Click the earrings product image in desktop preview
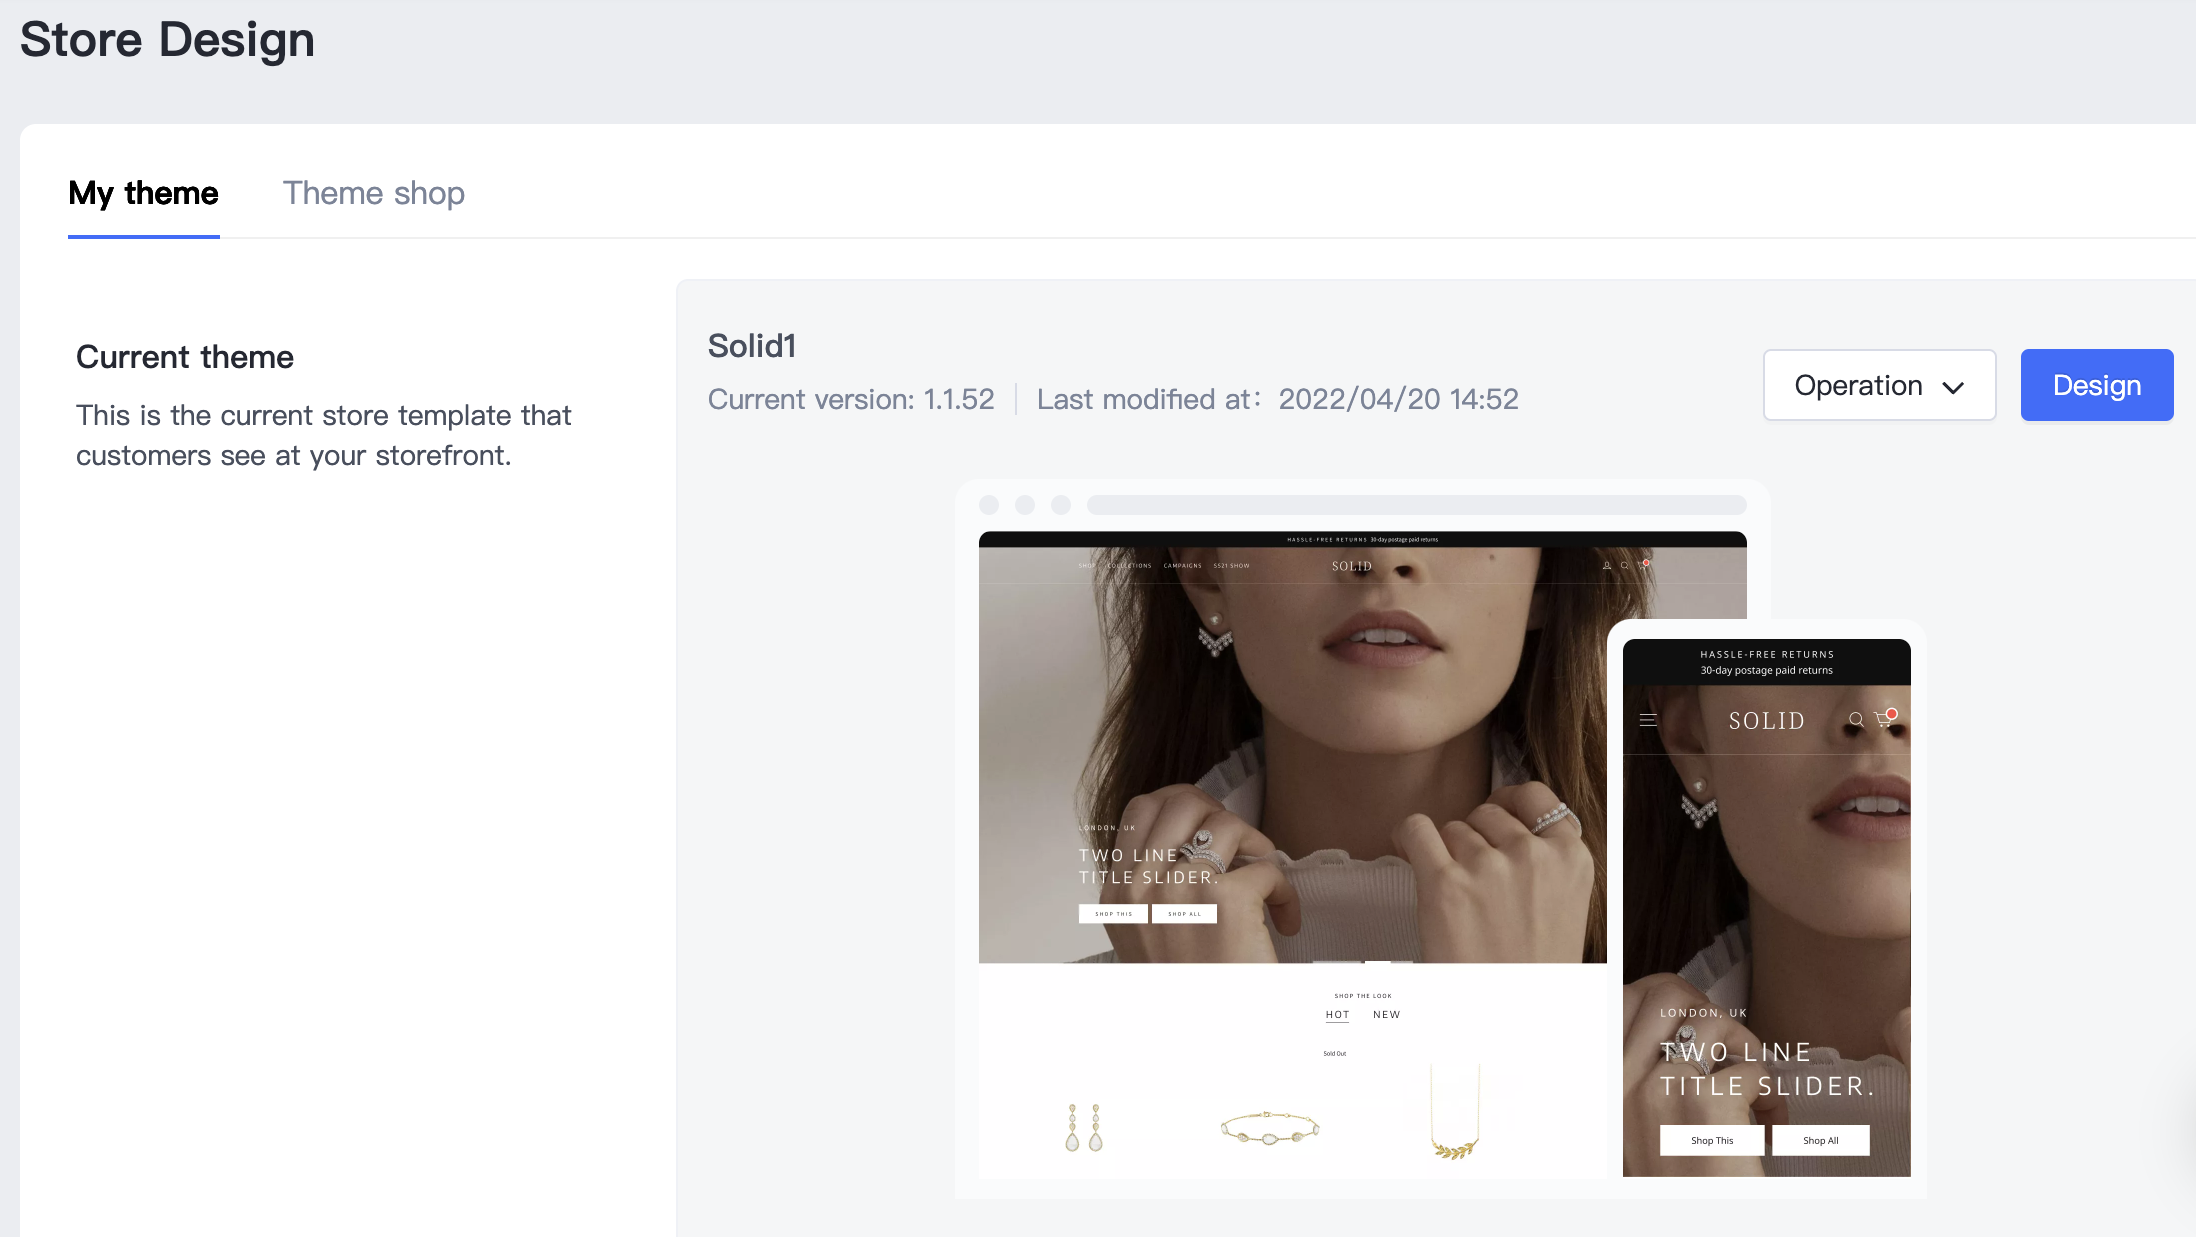This screenshot has height=1237, width=2196. [1083, 1128]
